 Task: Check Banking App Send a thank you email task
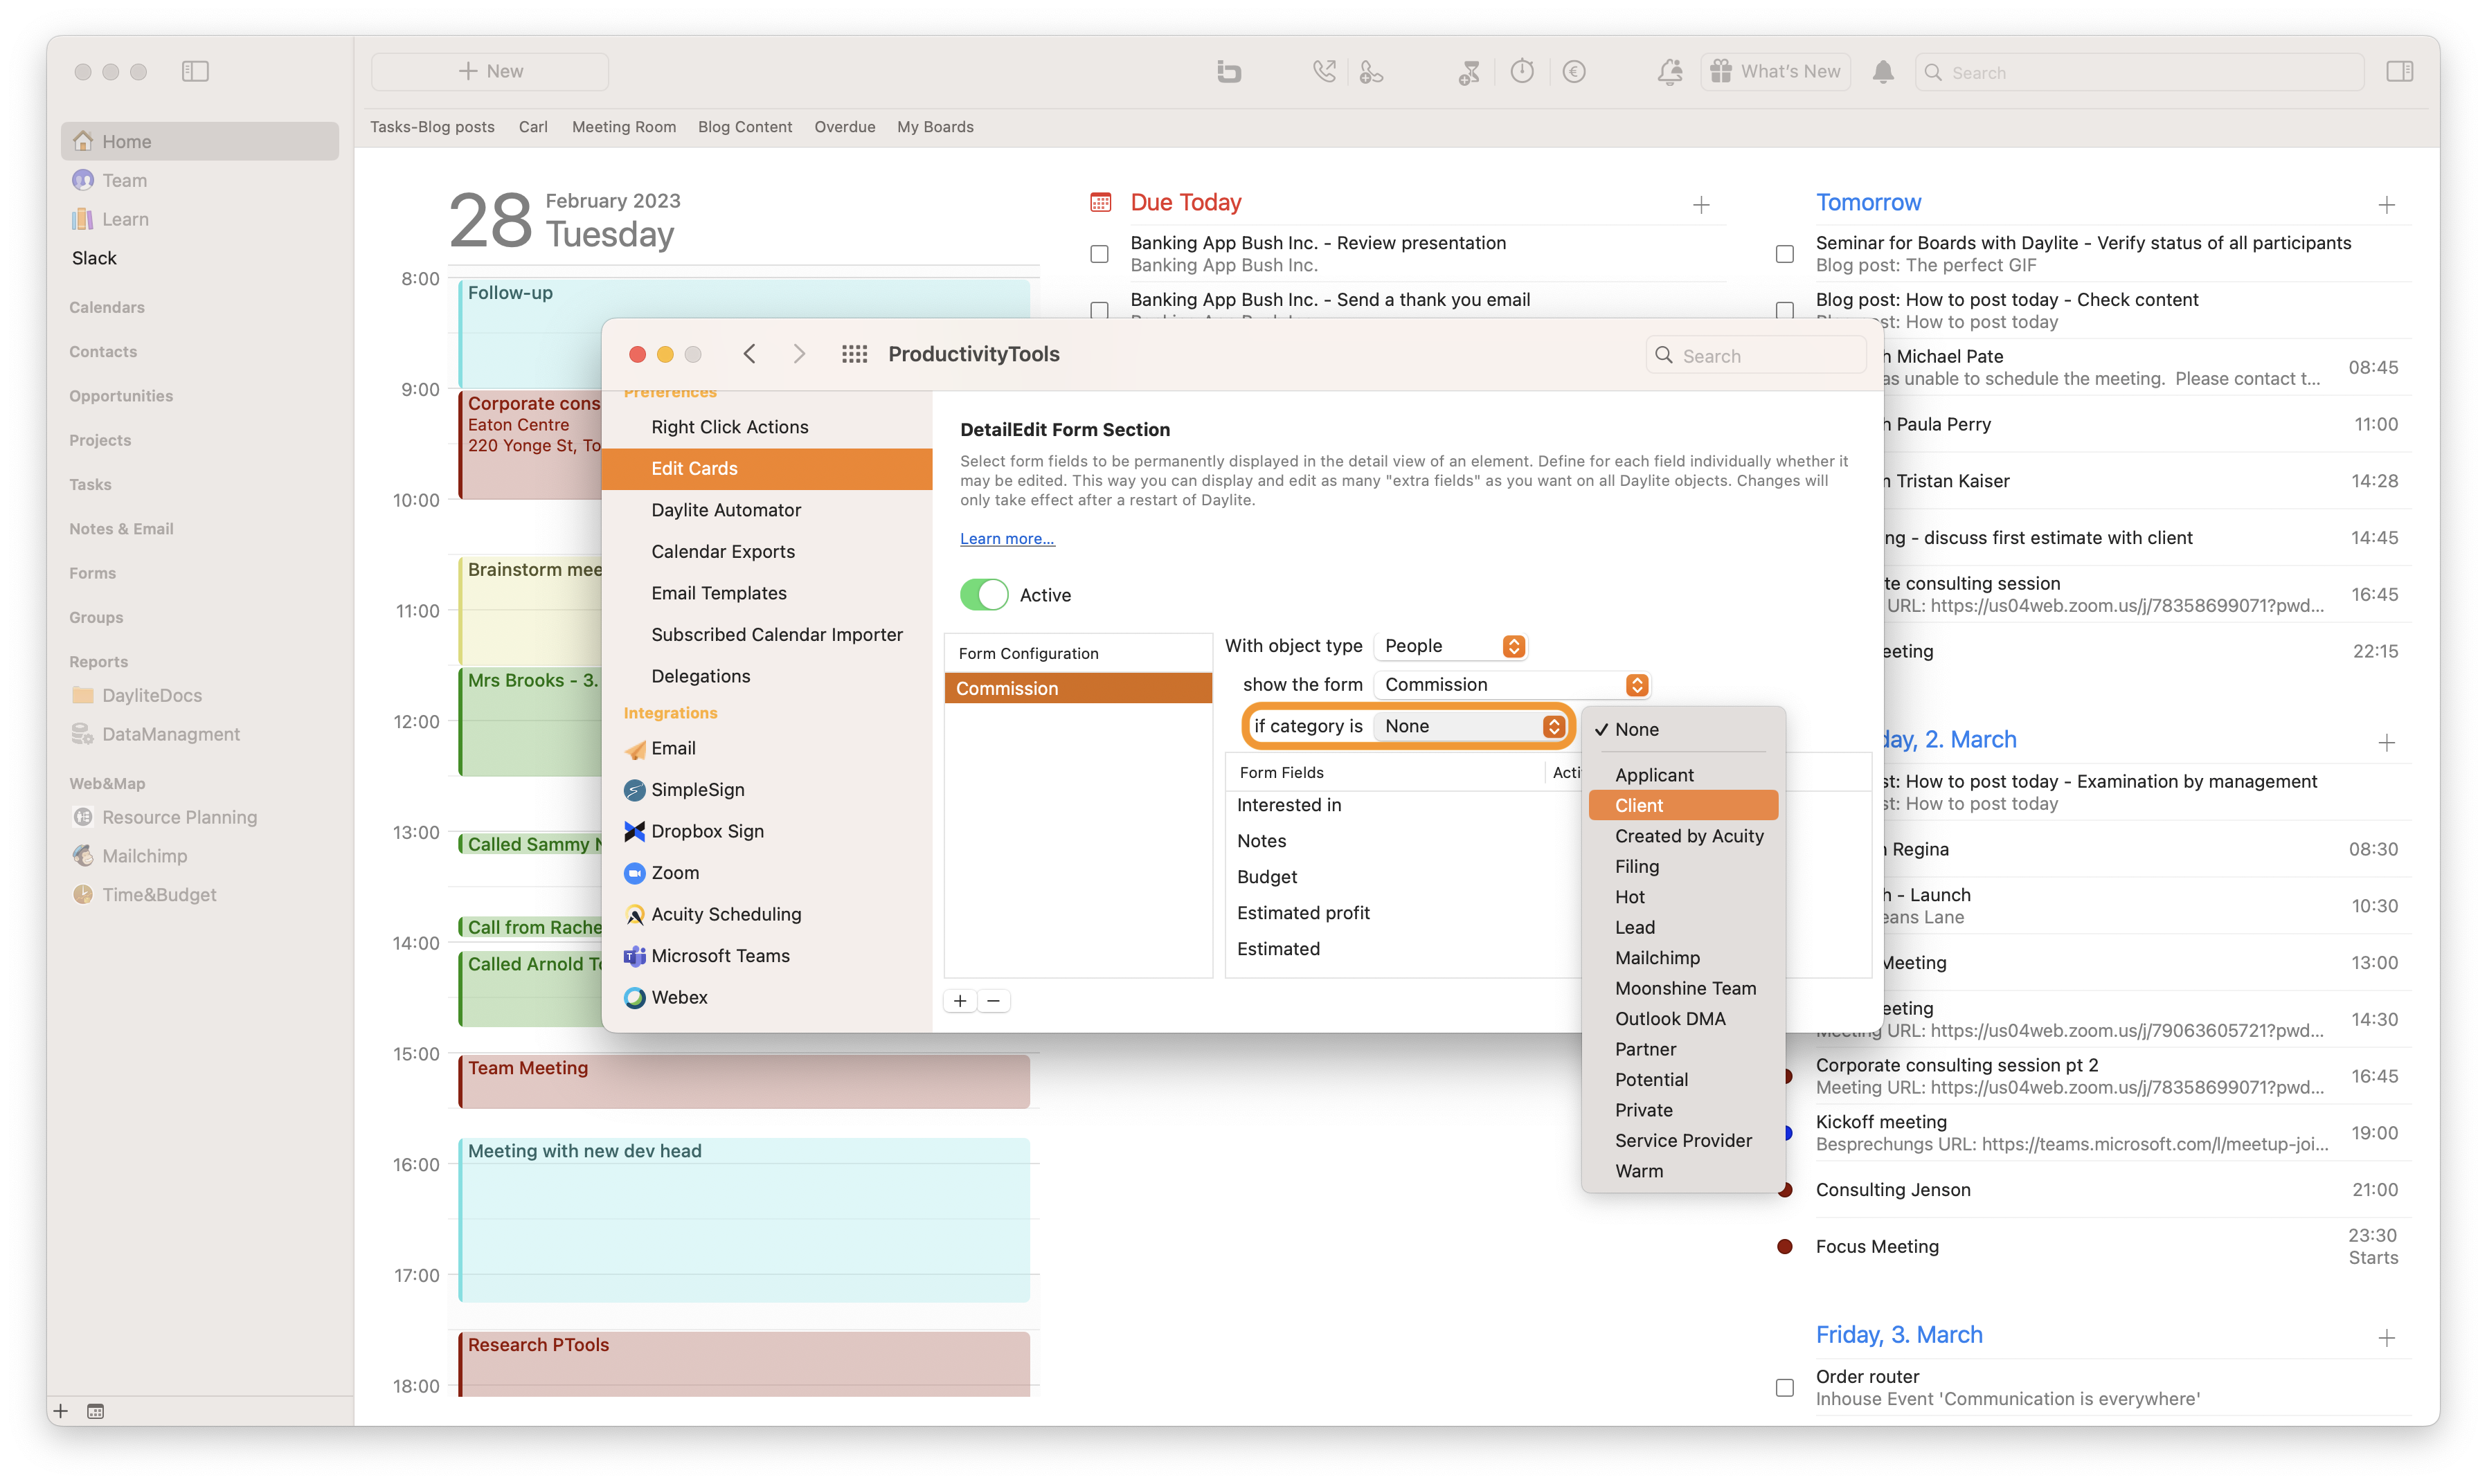pos(1099,310)
